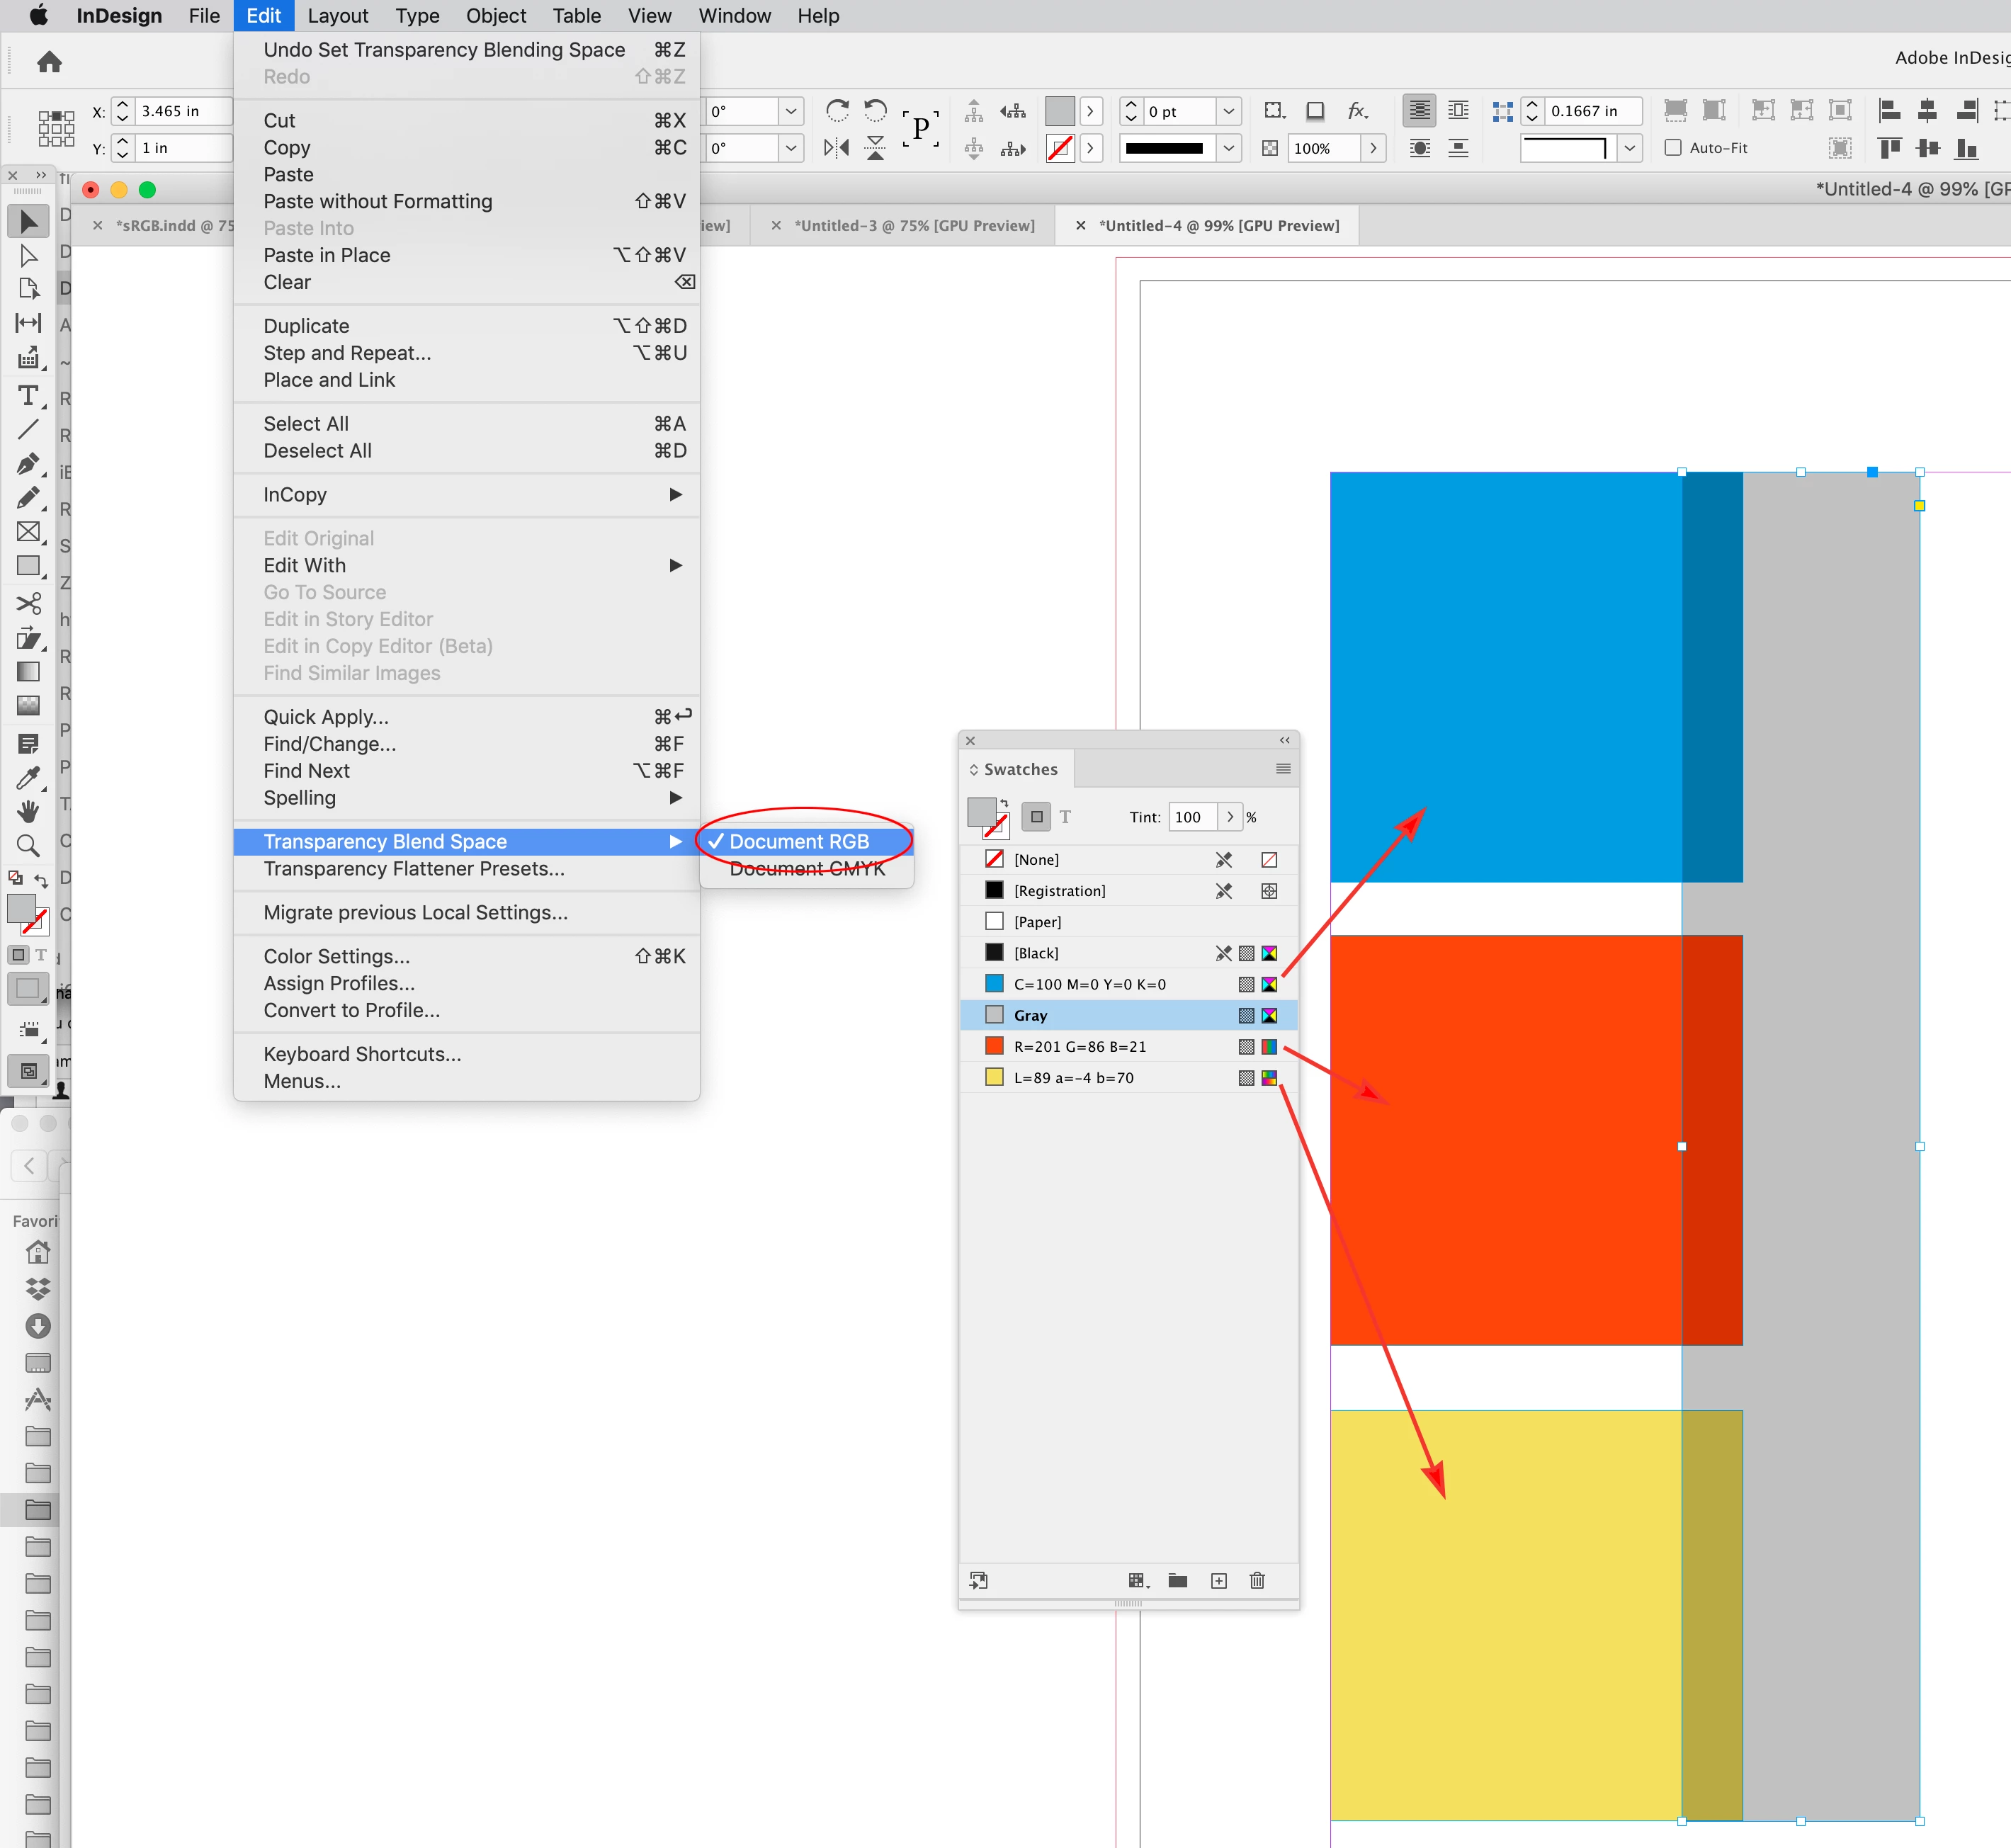Switch to the Untitled-3 document tab

tap(914, 226)
